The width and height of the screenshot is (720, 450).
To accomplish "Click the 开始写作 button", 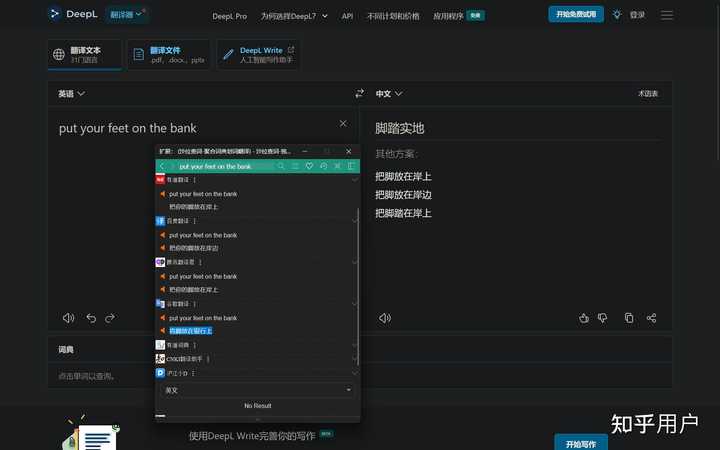I will point(581,443).
